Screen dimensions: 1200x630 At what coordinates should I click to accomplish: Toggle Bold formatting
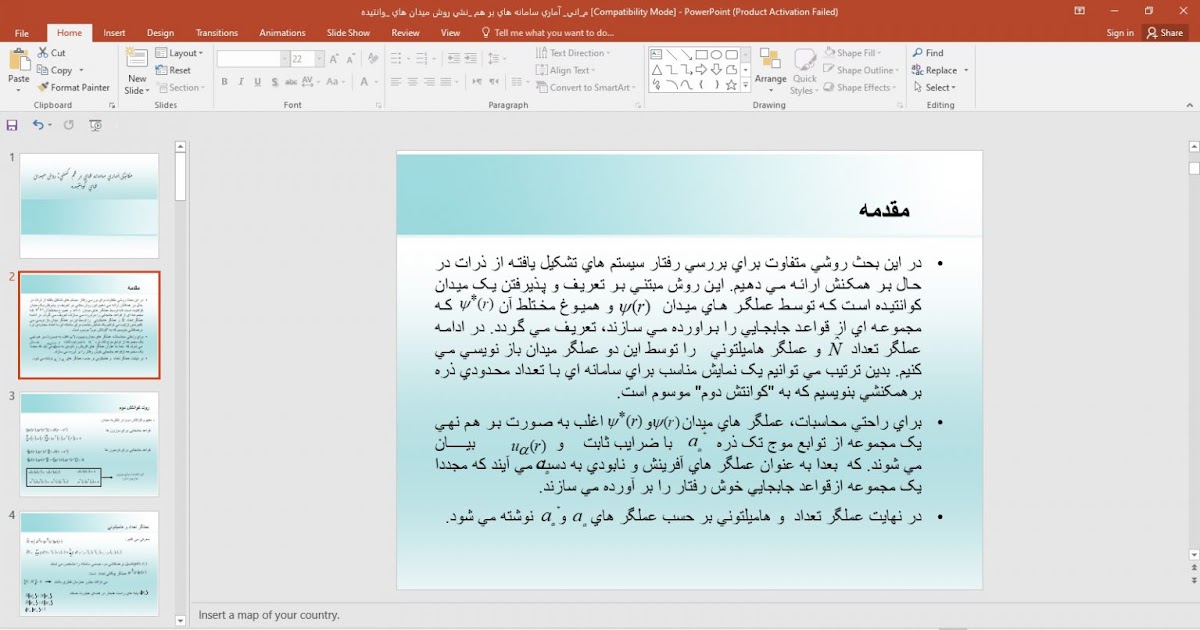(x=225, y=82)
